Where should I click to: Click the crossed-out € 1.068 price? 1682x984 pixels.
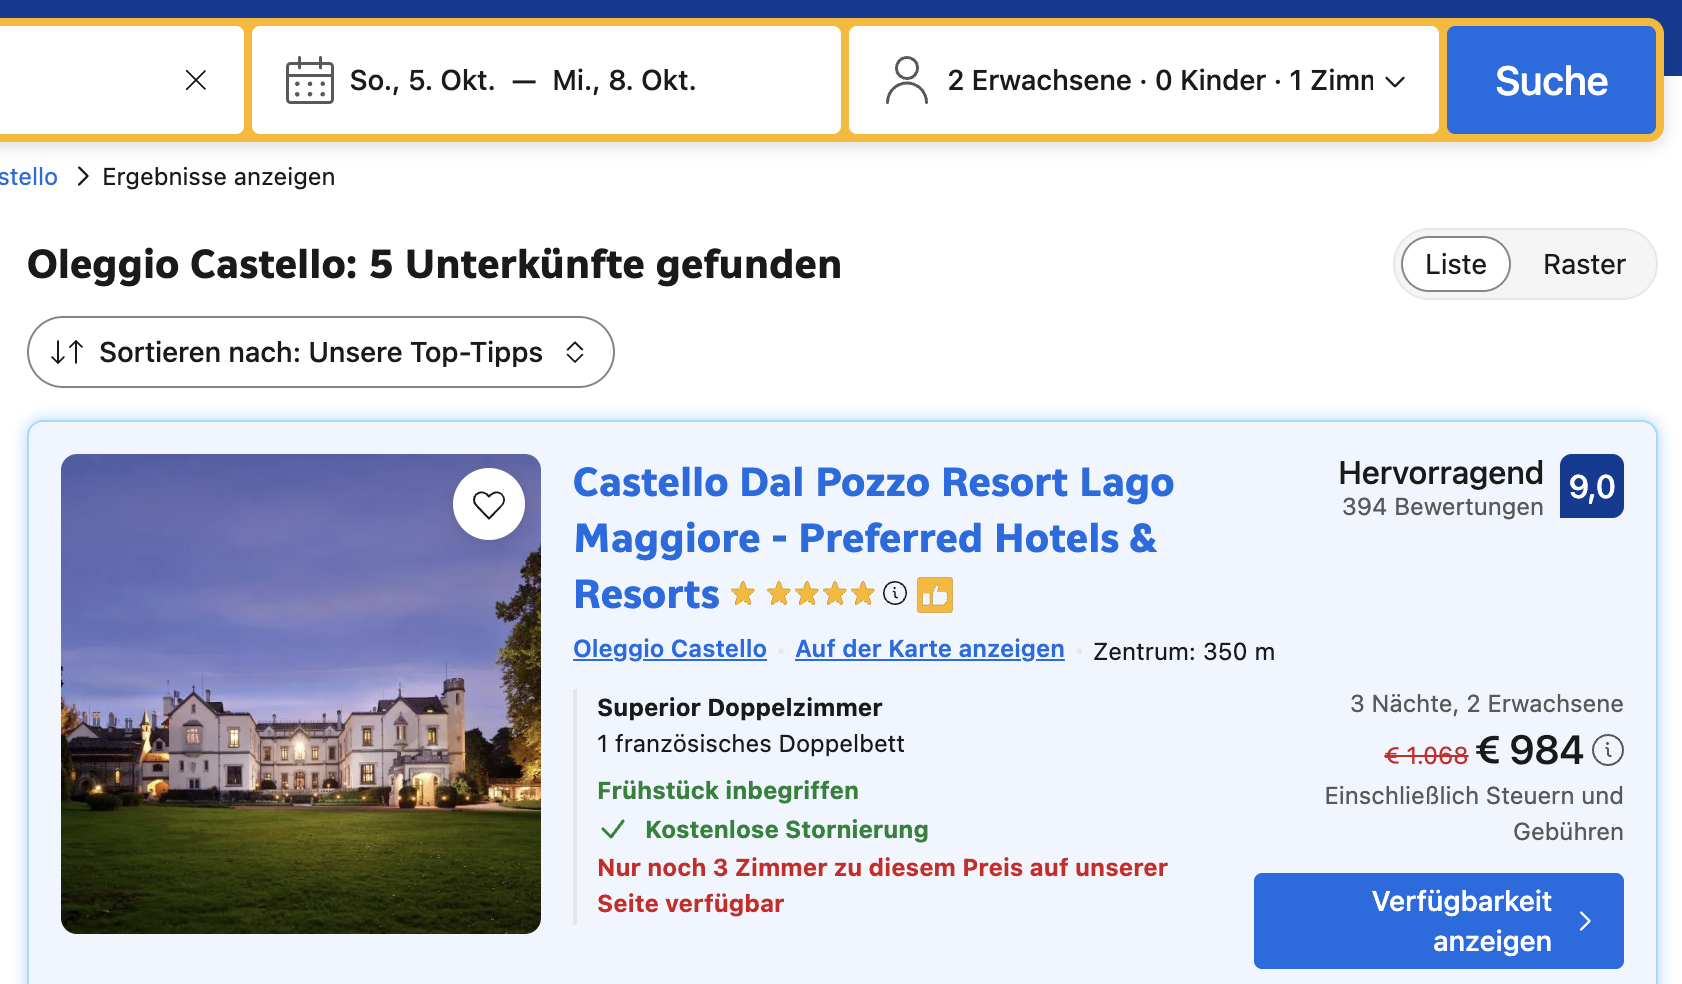1426,756
